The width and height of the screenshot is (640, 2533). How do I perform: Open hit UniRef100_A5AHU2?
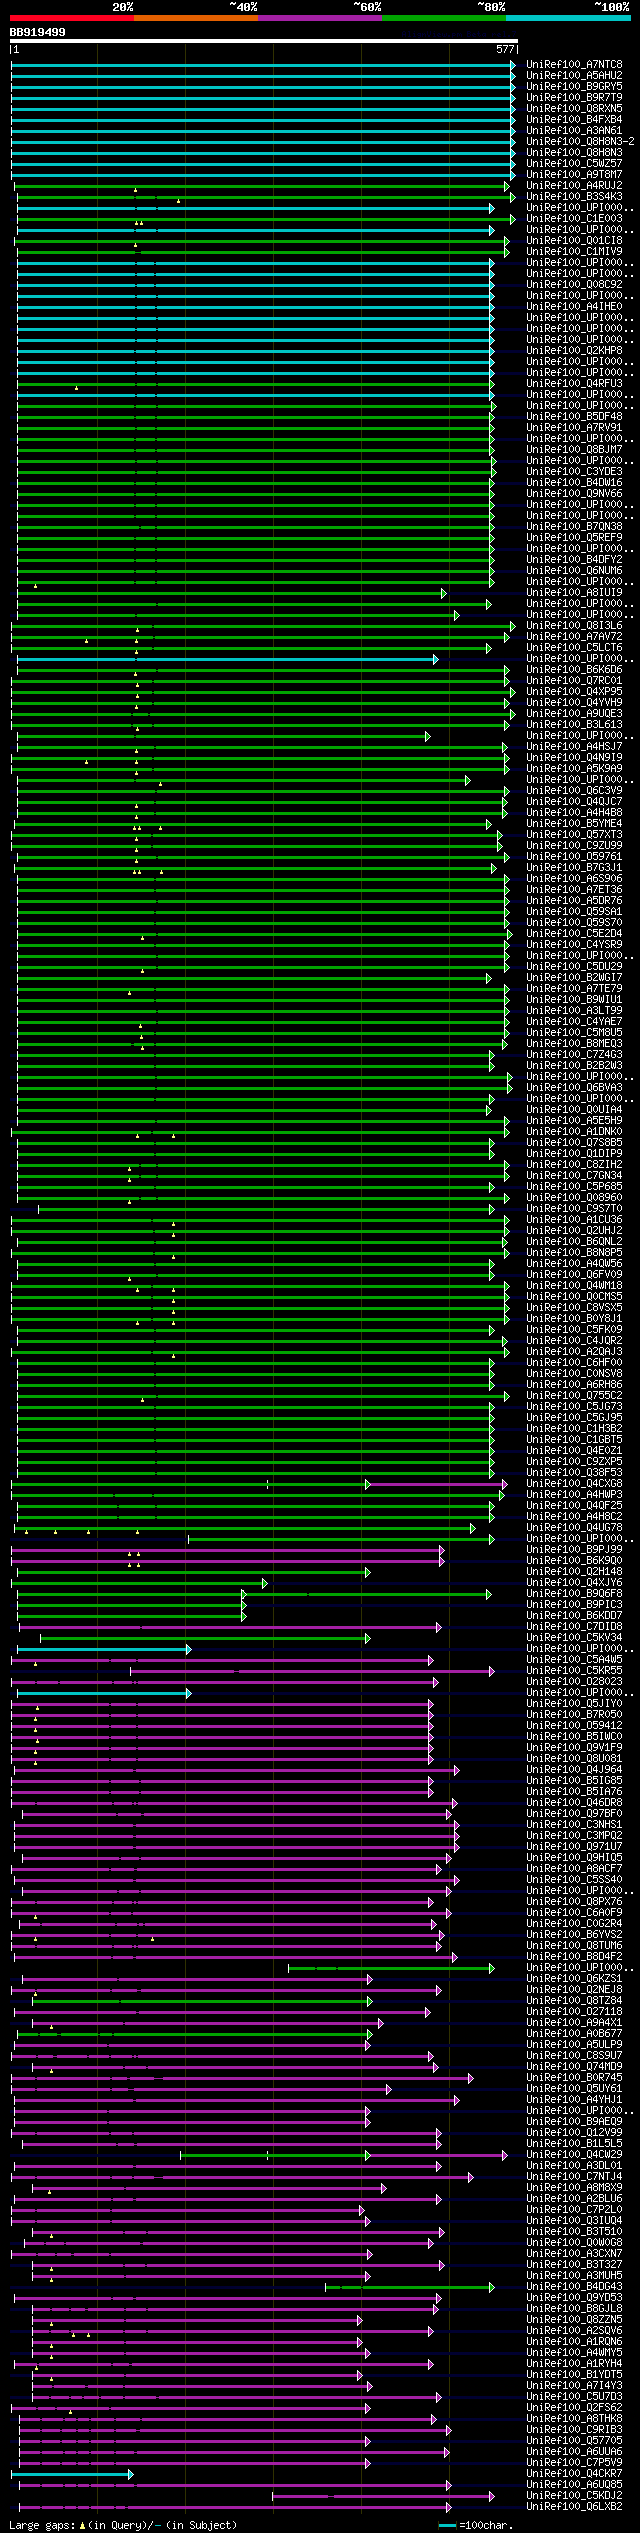tap(574, 75)
